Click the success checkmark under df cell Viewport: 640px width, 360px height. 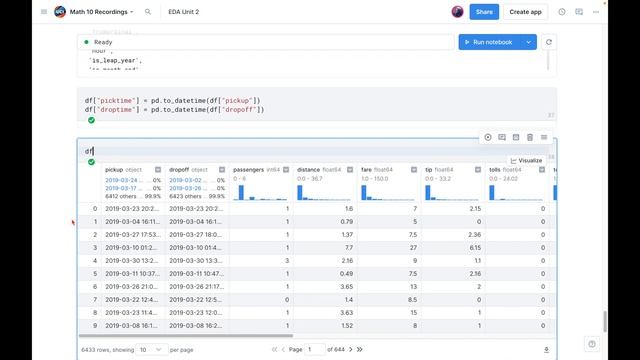click(x=91, y=162)
